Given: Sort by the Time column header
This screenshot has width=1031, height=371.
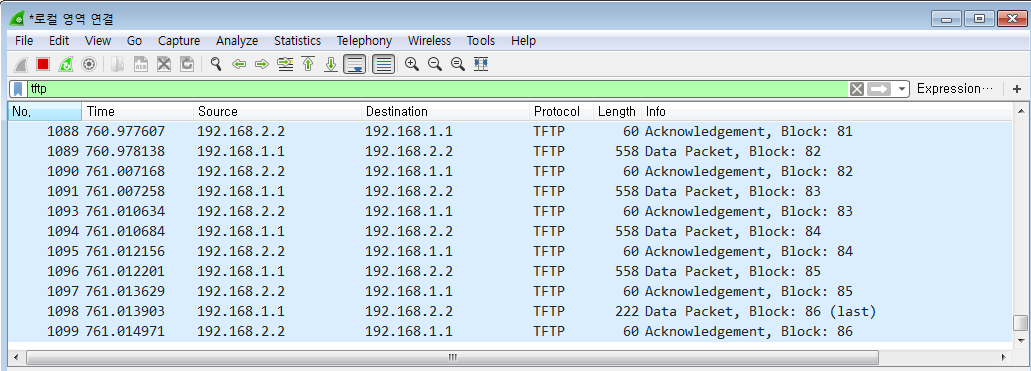Looking at the screenshot, I should pyautogui.click(x=137, y=112).
